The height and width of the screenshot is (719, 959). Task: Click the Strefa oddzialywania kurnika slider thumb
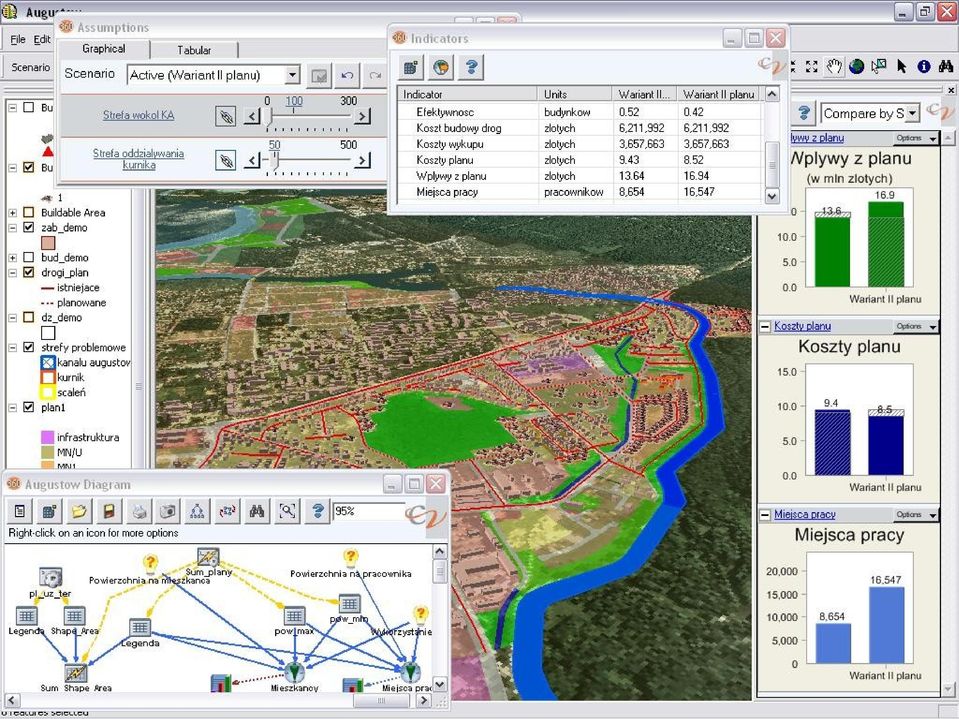275,160
